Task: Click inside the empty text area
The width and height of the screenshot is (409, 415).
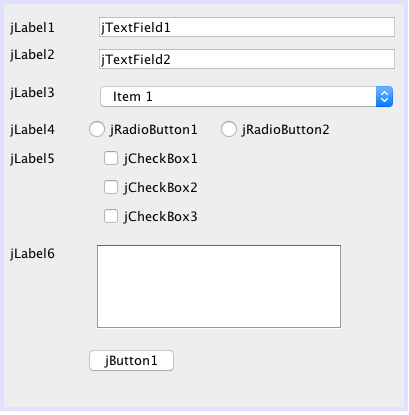Action: [219, 286]
